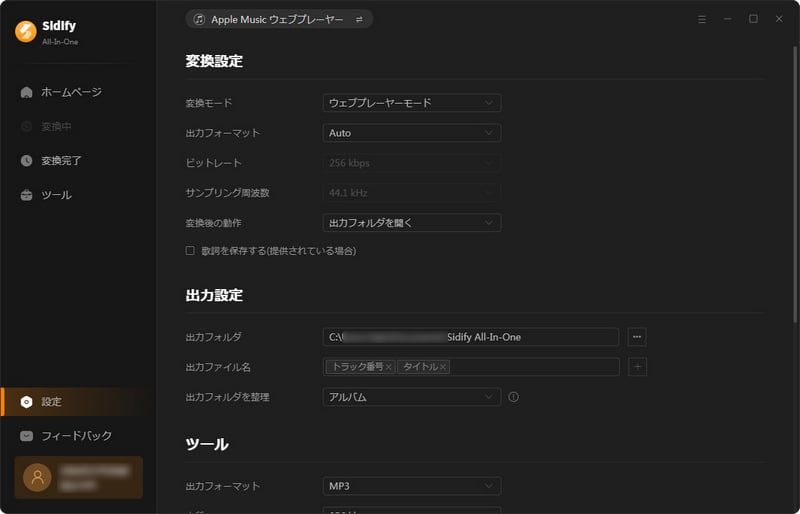Click the output folder path field
The width and height of the screenshot is (800, 514).
471,337
